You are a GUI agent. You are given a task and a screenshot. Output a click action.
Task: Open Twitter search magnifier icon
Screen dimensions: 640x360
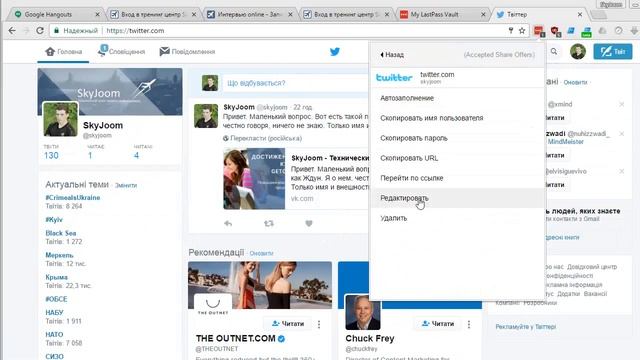tap(554, 51)
